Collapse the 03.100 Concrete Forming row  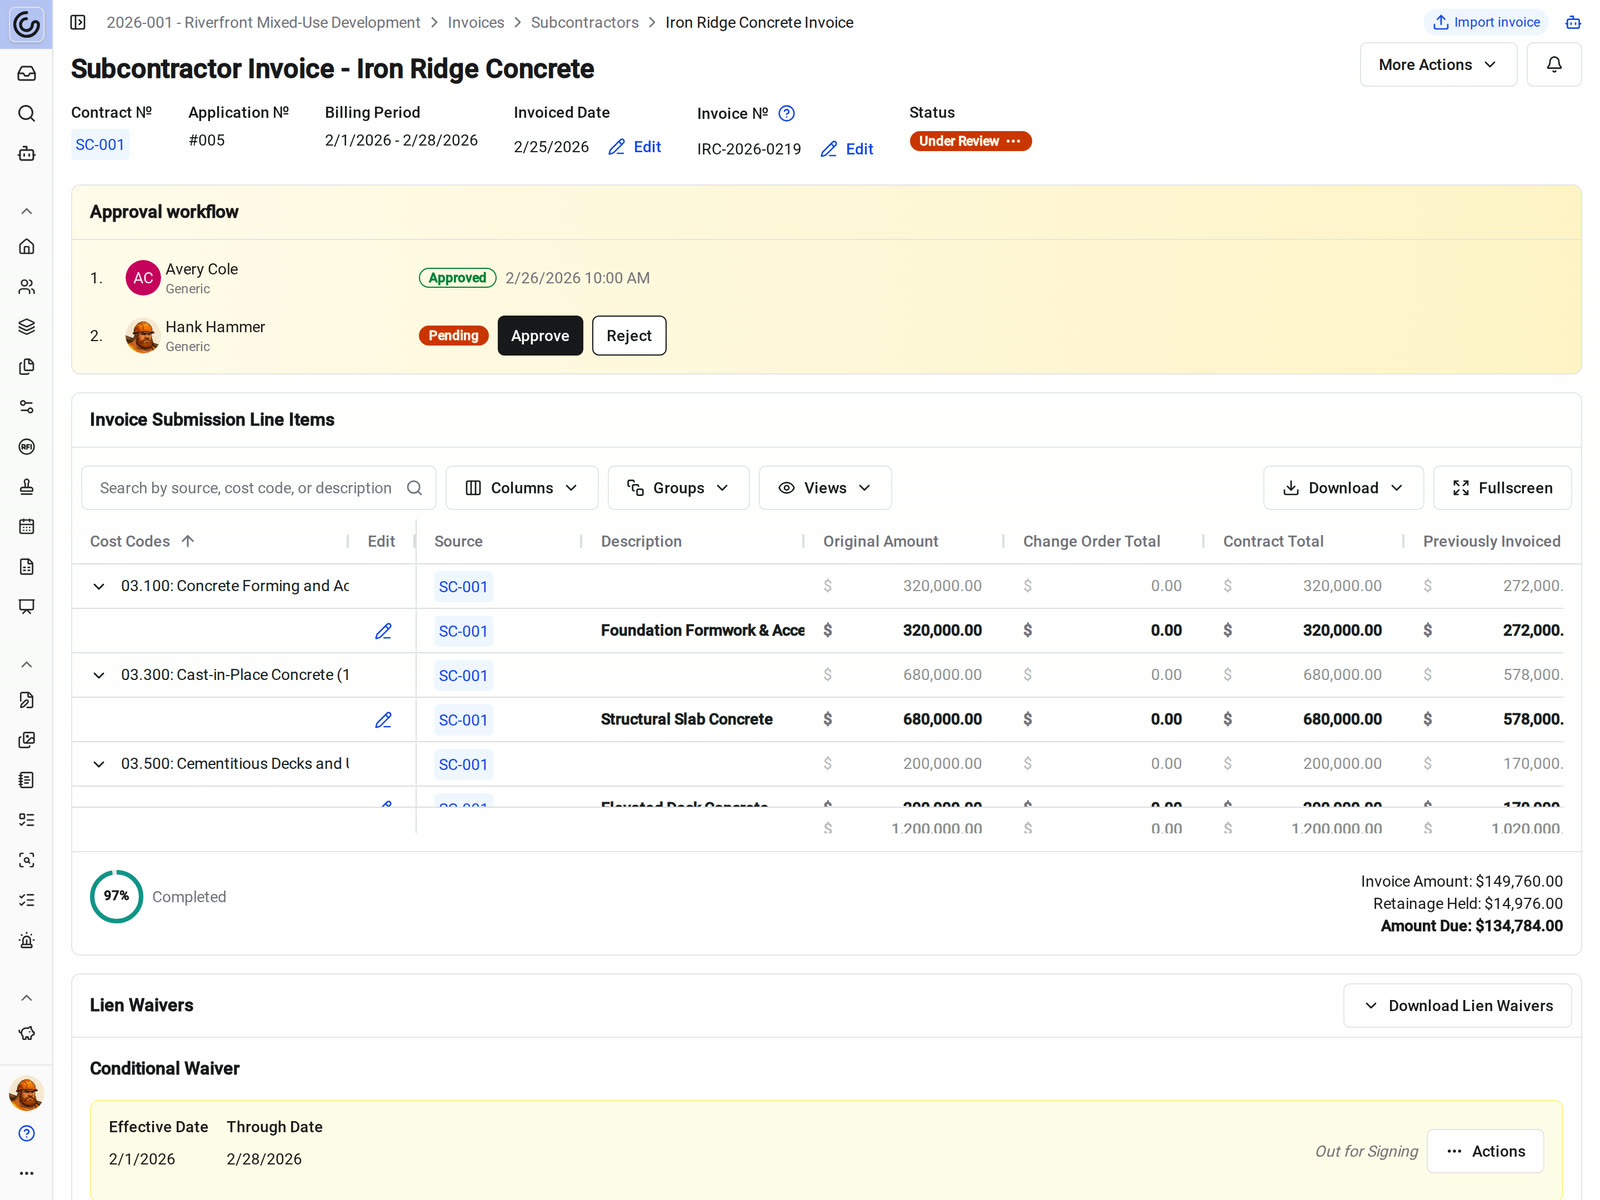99,586
